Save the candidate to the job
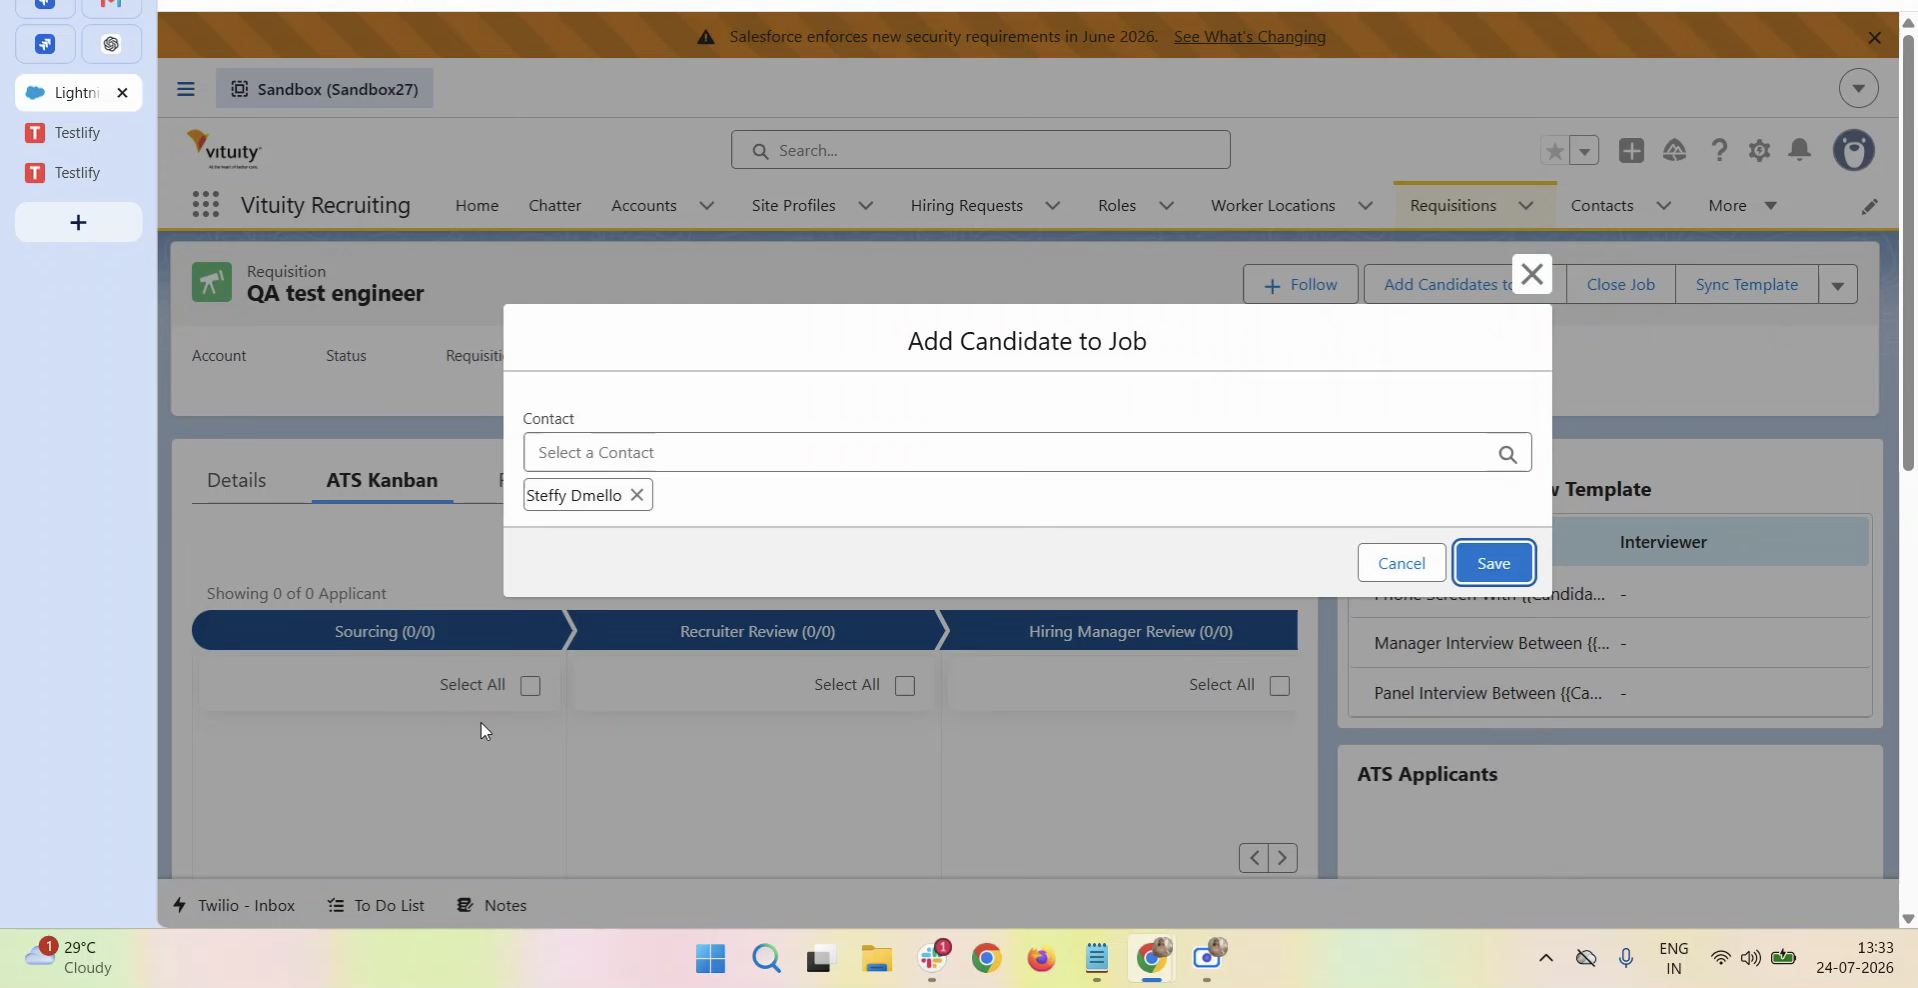This screenshot has width=1918, height=988. (x=1494, y=563)
